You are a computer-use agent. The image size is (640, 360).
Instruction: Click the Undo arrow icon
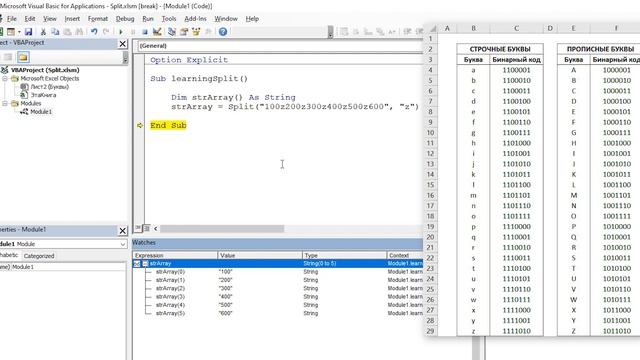pos(94,32)
